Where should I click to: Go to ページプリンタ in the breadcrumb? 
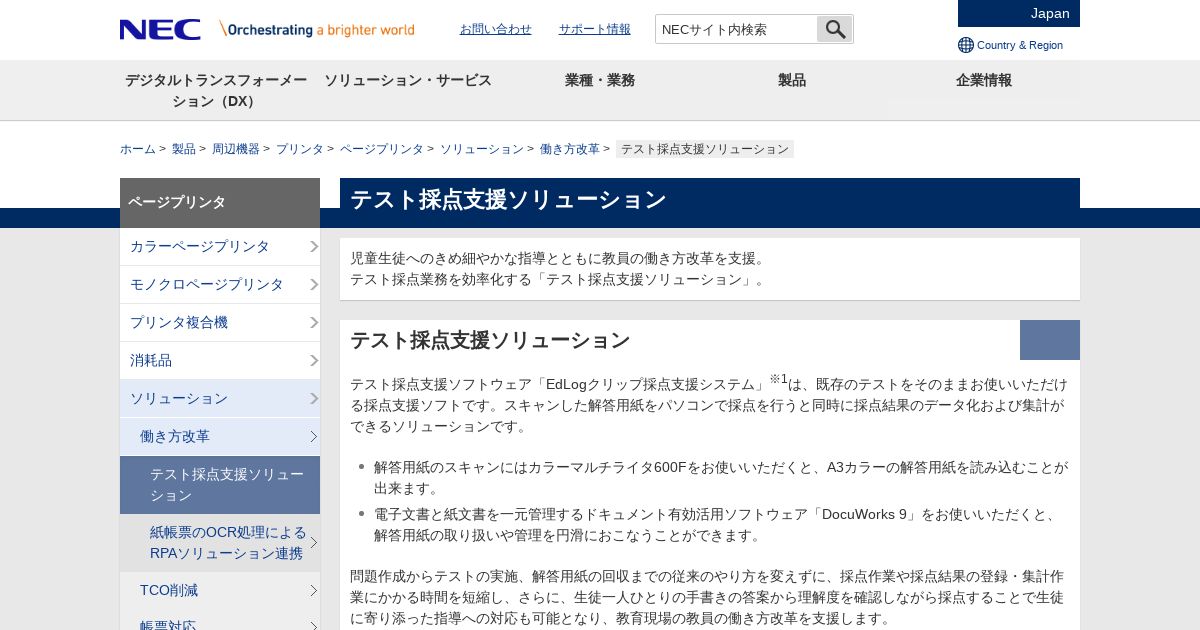click(382, 149)
